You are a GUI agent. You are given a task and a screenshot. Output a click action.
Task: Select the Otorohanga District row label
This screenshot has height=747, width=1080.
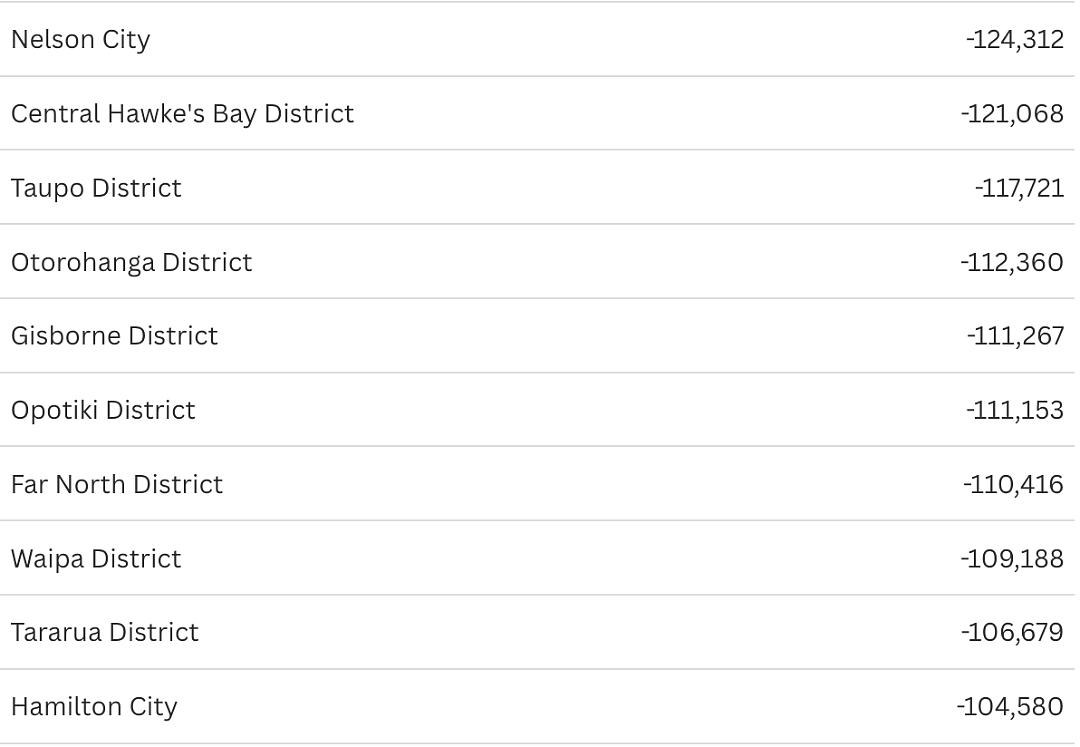[132, 262]
